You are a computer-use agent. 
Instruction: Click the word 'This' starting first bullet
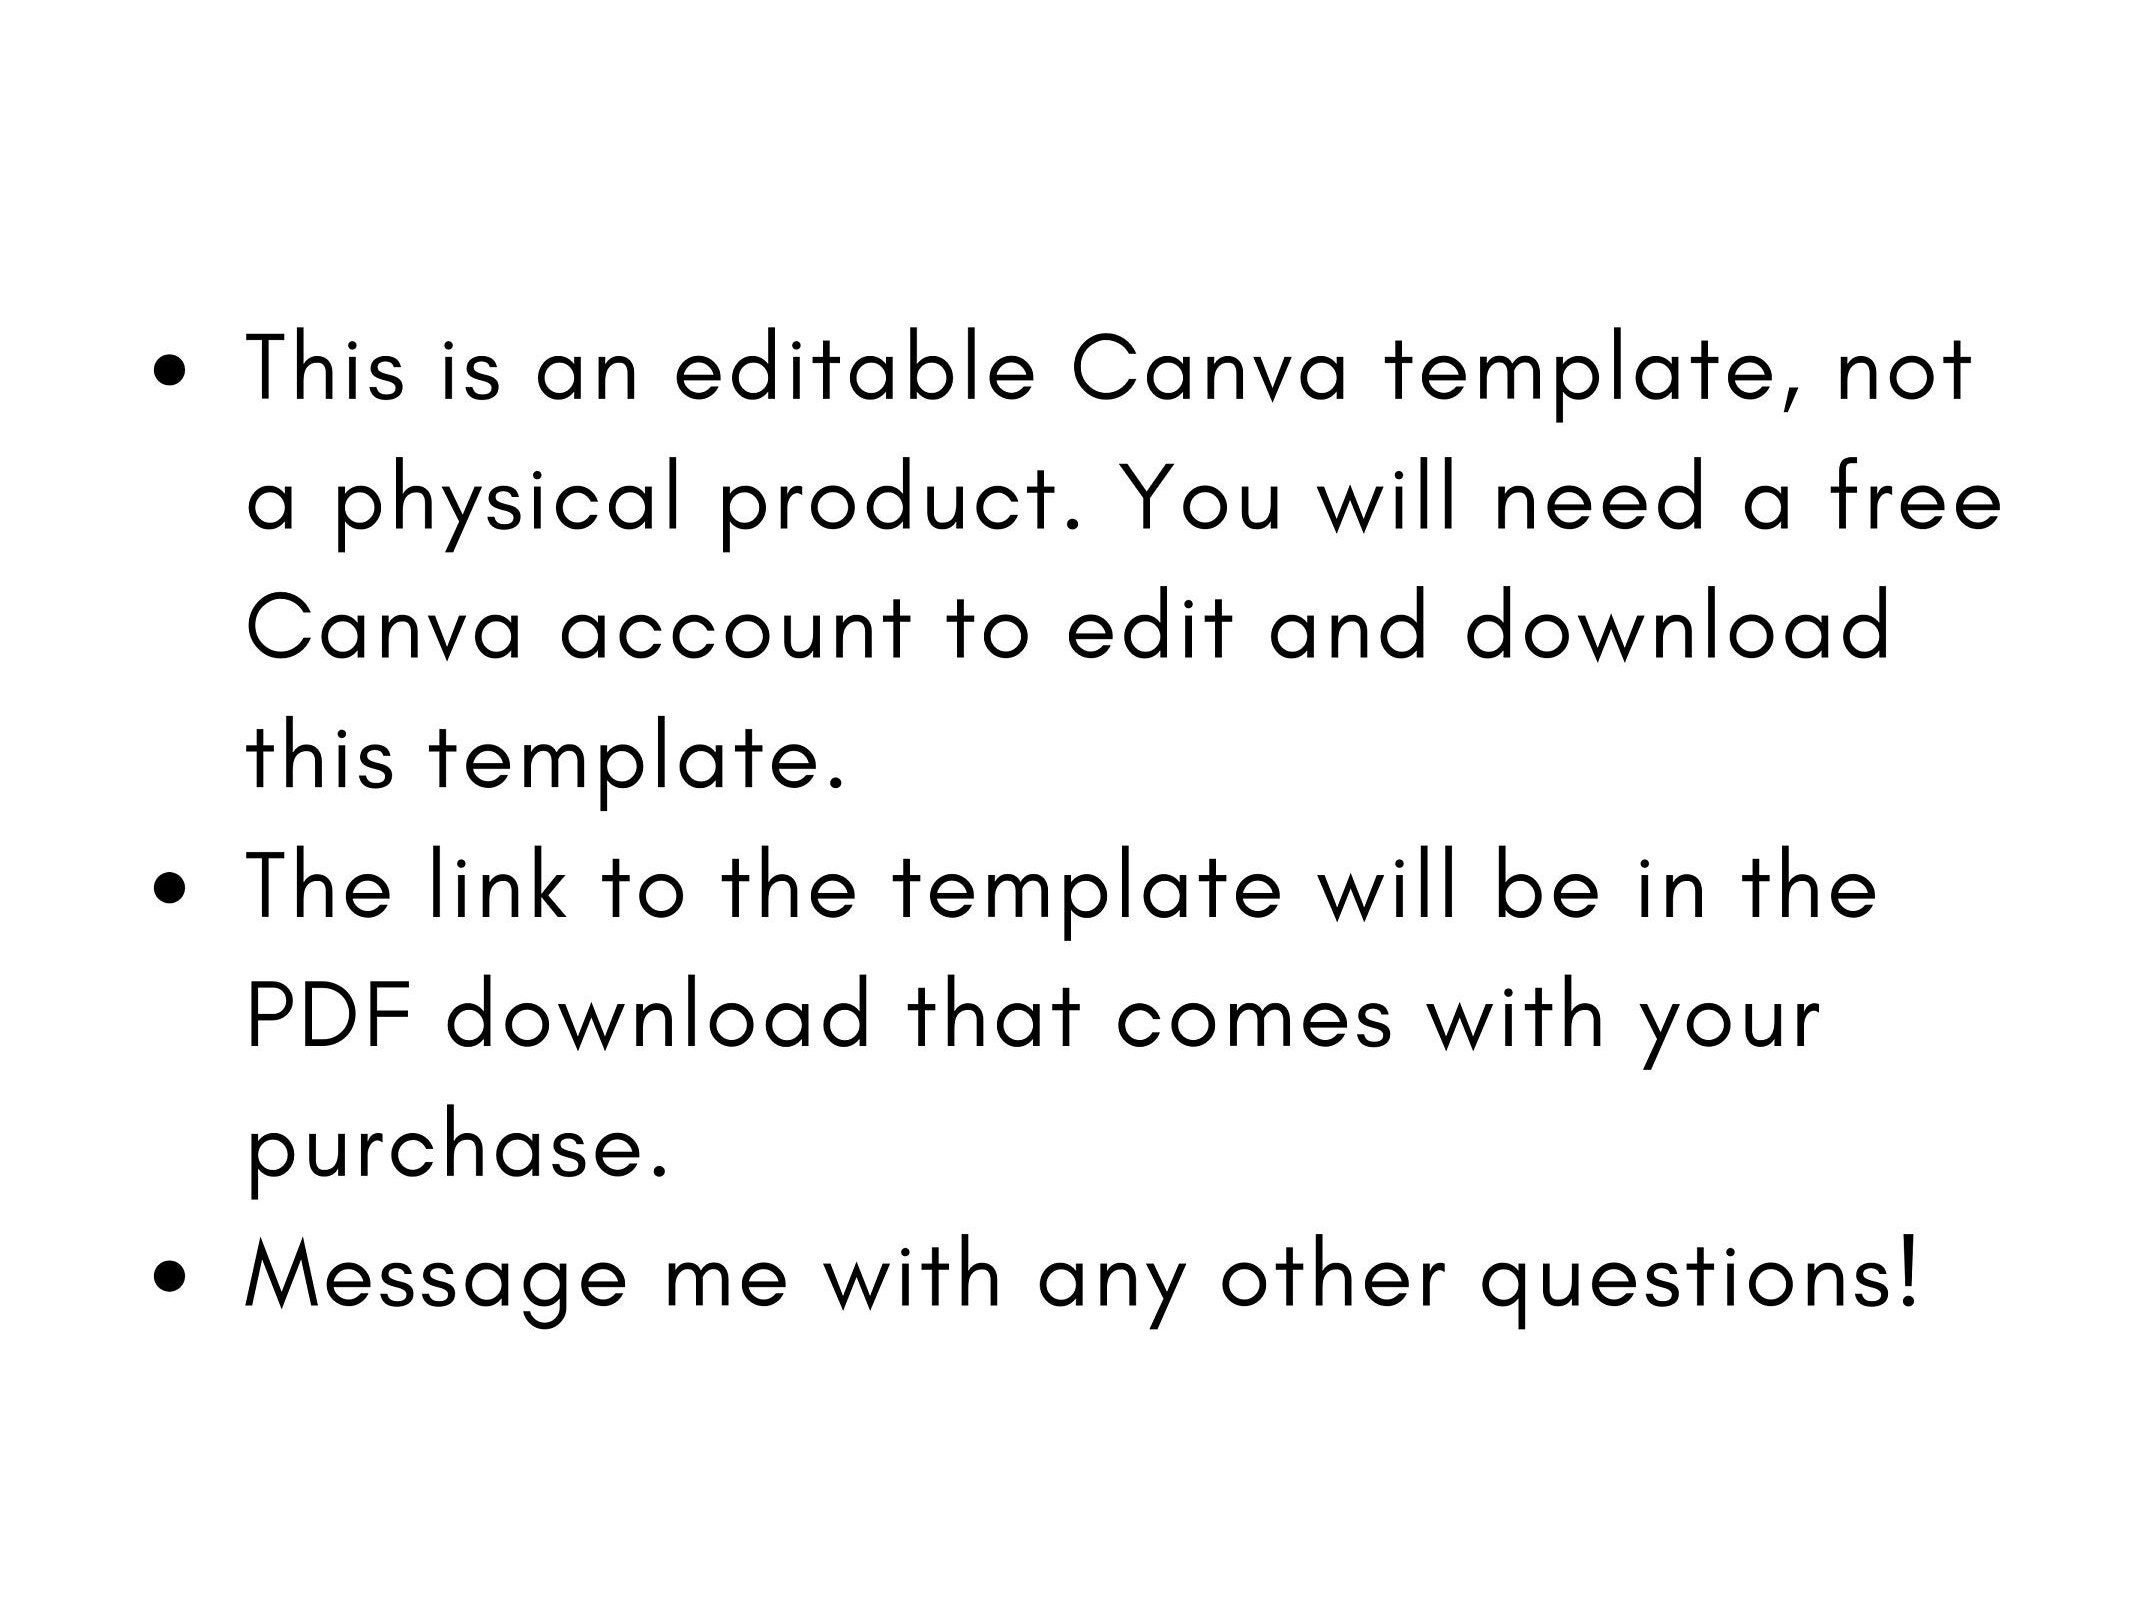tap(325, 368)
